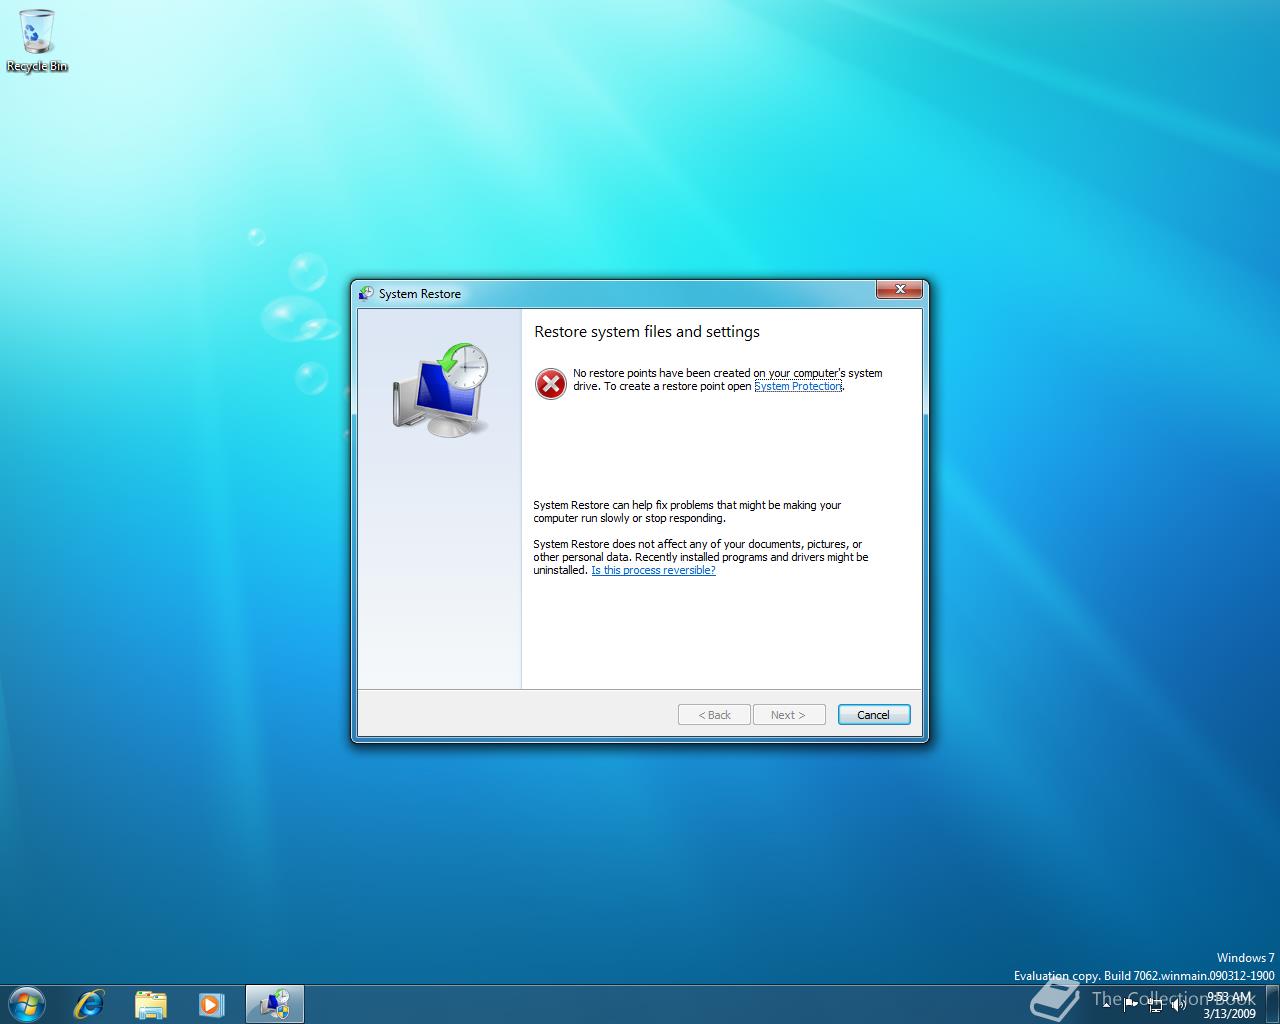Open the Action Center flag icon
Image resolution: width=1280 pixels, height=1024 pixels.
1131,1004
